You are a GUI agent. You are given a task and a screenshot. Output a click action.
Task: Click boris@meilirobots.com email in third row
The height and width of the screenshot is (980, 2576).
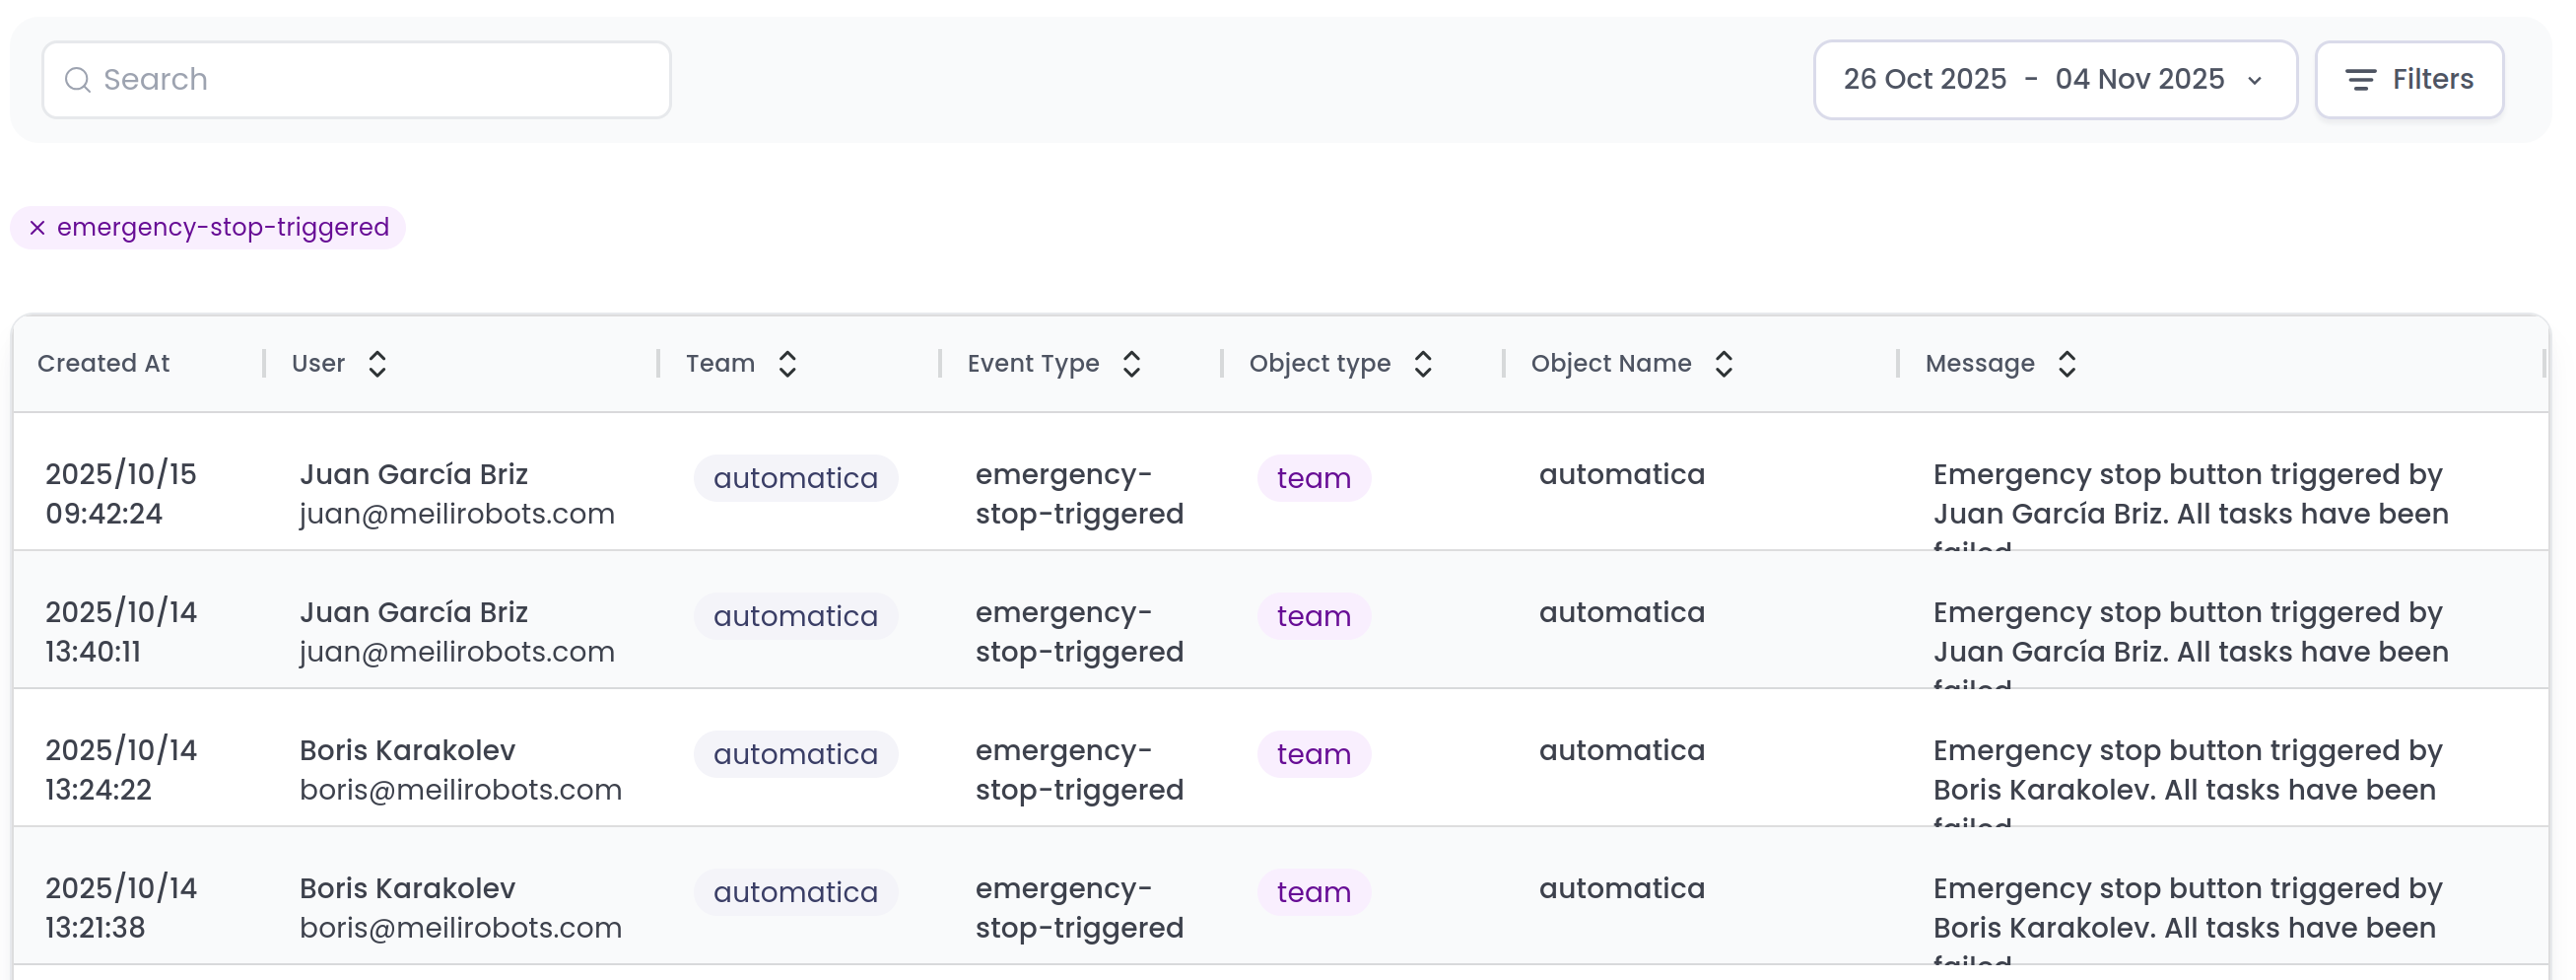(x=460, y=790)
